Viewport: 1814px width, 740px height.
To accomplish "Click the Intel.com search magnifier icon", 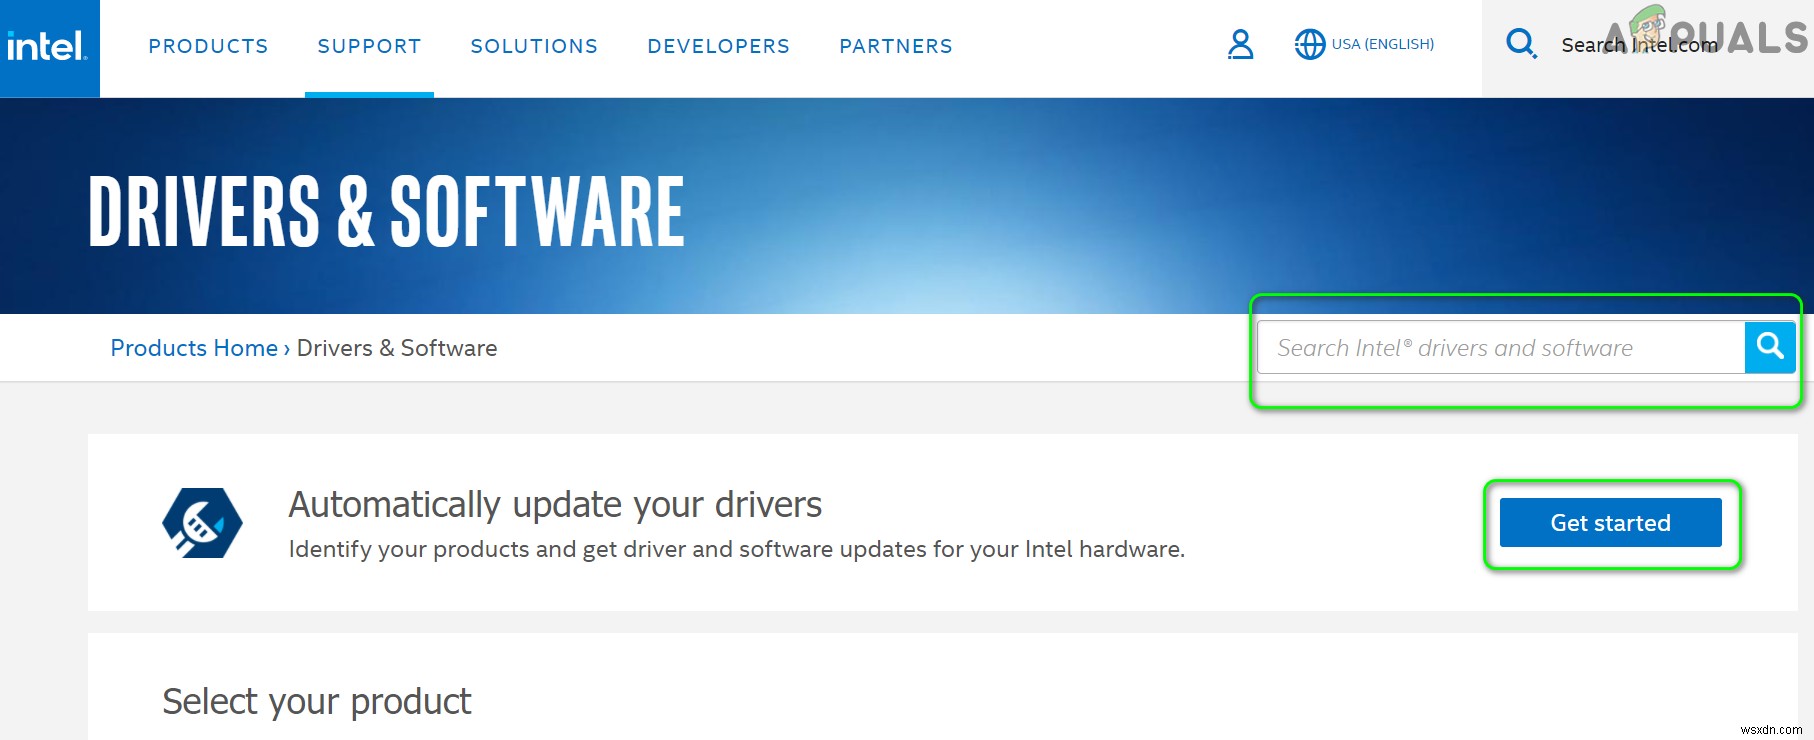I will (x=1521, y=44).
